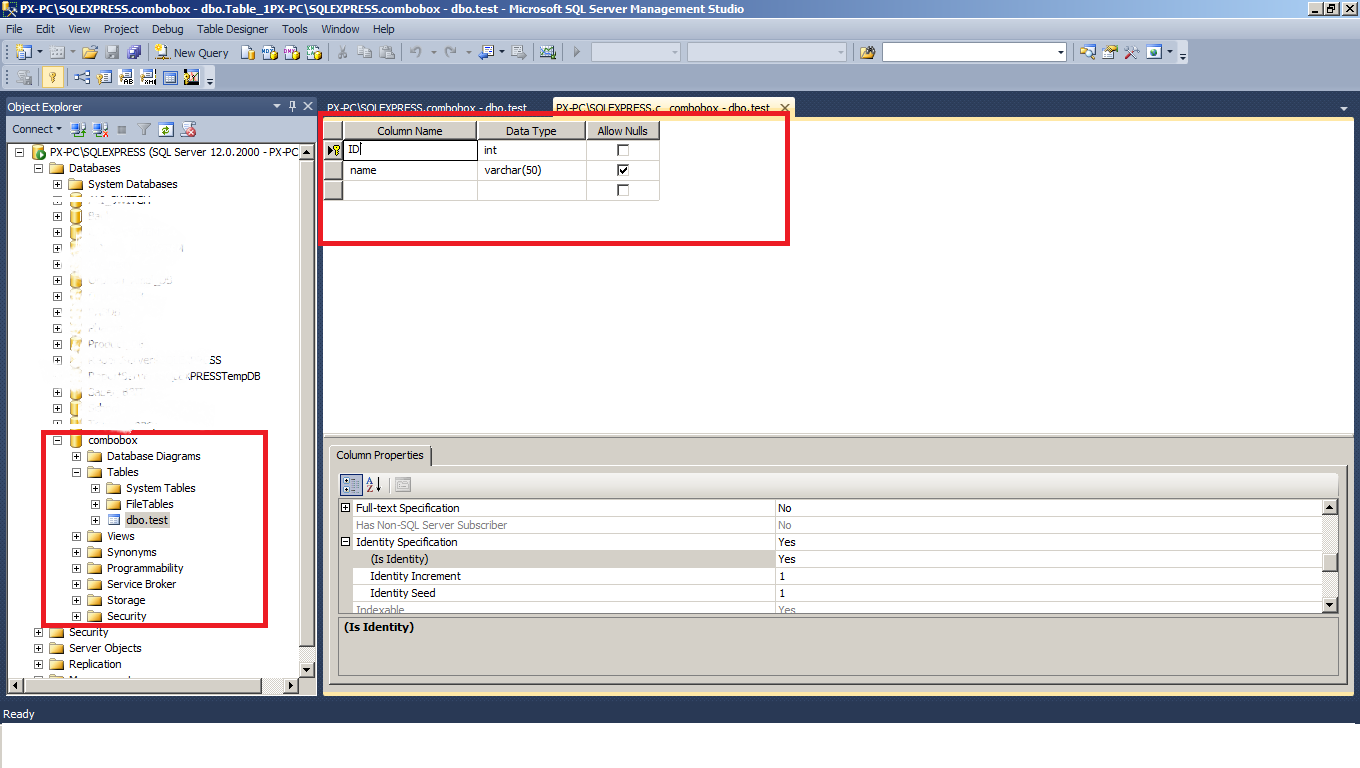Viewport: 1360px width, 768px height.
Task: Open the New Query toolbar button
Action: (192, 52)
